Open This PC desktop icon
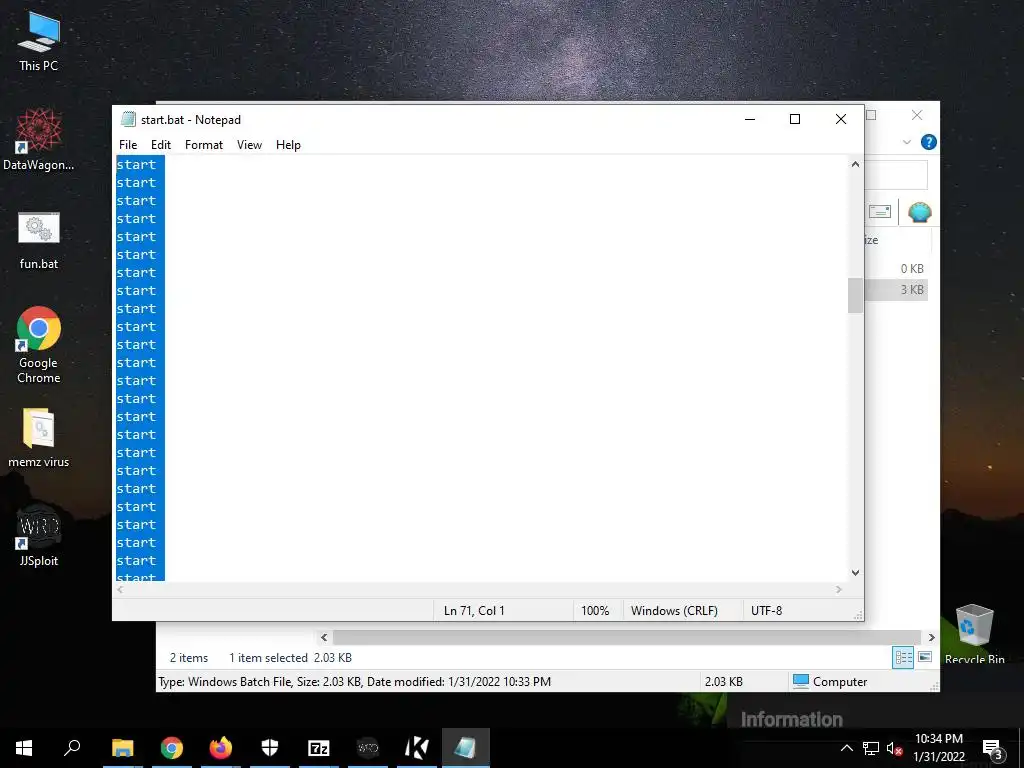The height and width of the screenshot is (768, 1024). [x=39, y=42]
